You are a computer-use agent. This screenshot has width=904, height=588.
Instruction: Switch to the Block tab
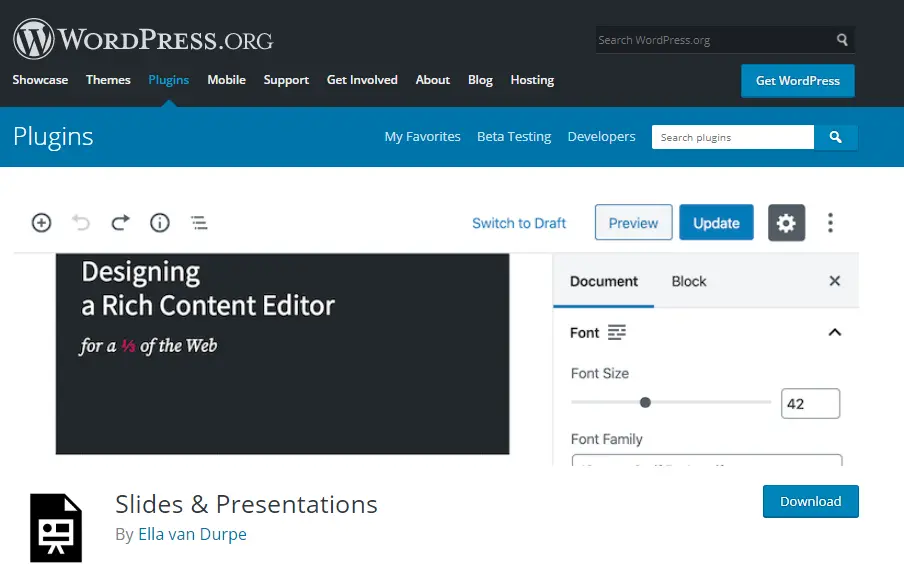click(x=689, y=281)
